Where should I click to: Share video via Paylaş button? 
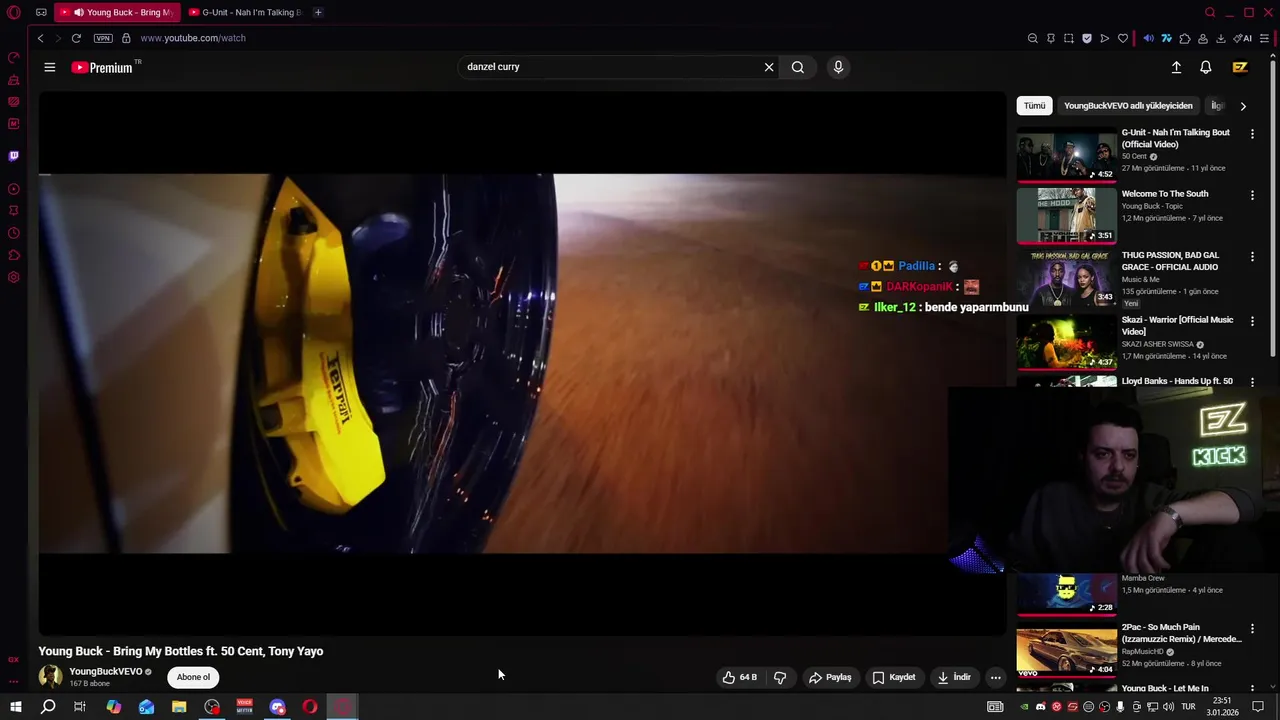[830, 677]
